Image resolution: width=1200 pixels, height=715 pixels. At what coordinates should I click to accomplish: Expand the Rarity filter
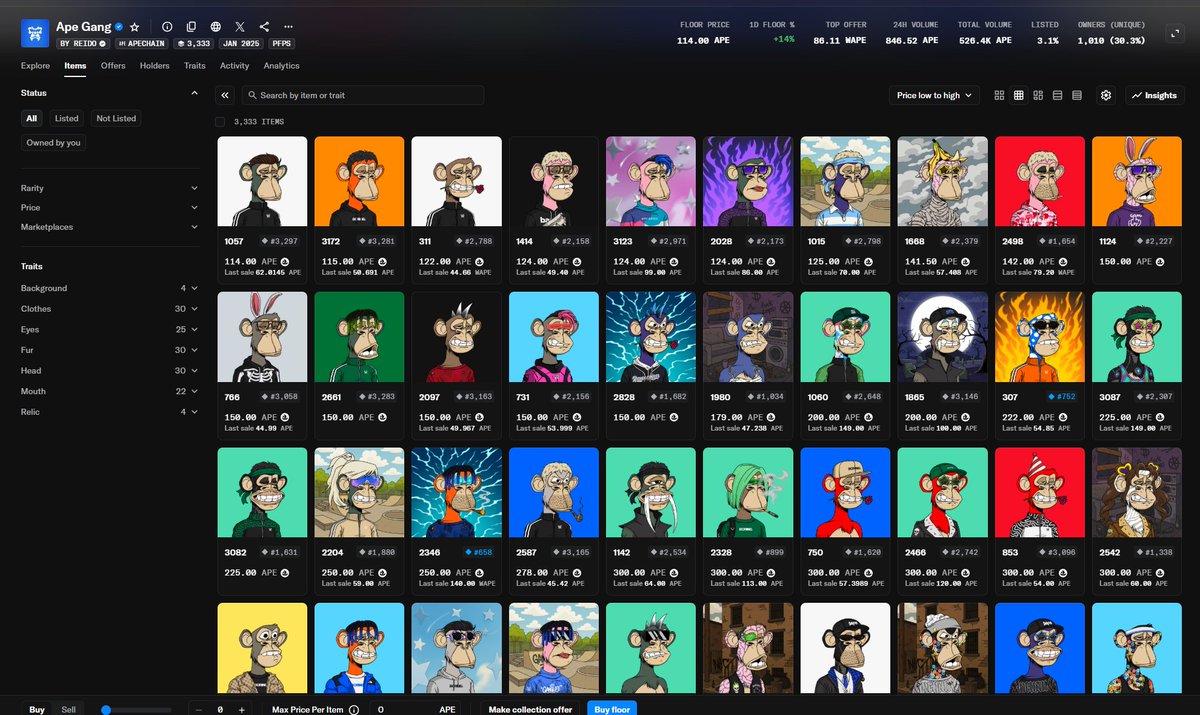click(110, 188)
